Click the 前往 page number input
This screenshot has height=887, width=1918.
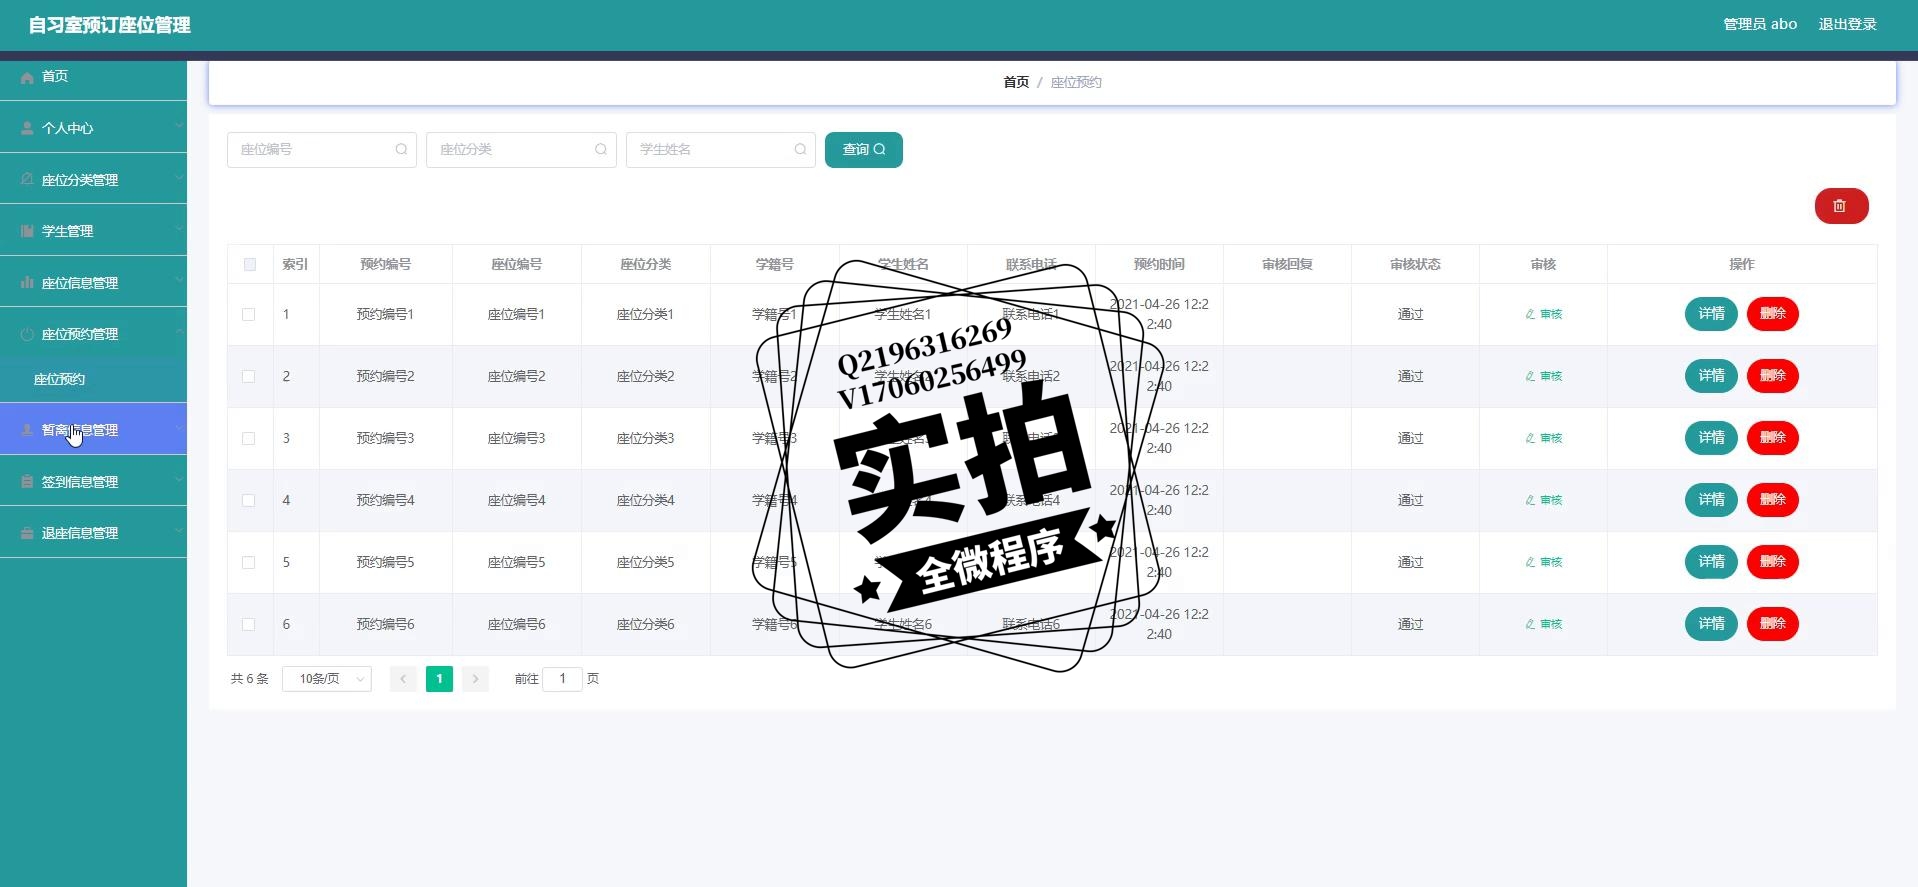(x=562, y=679)
